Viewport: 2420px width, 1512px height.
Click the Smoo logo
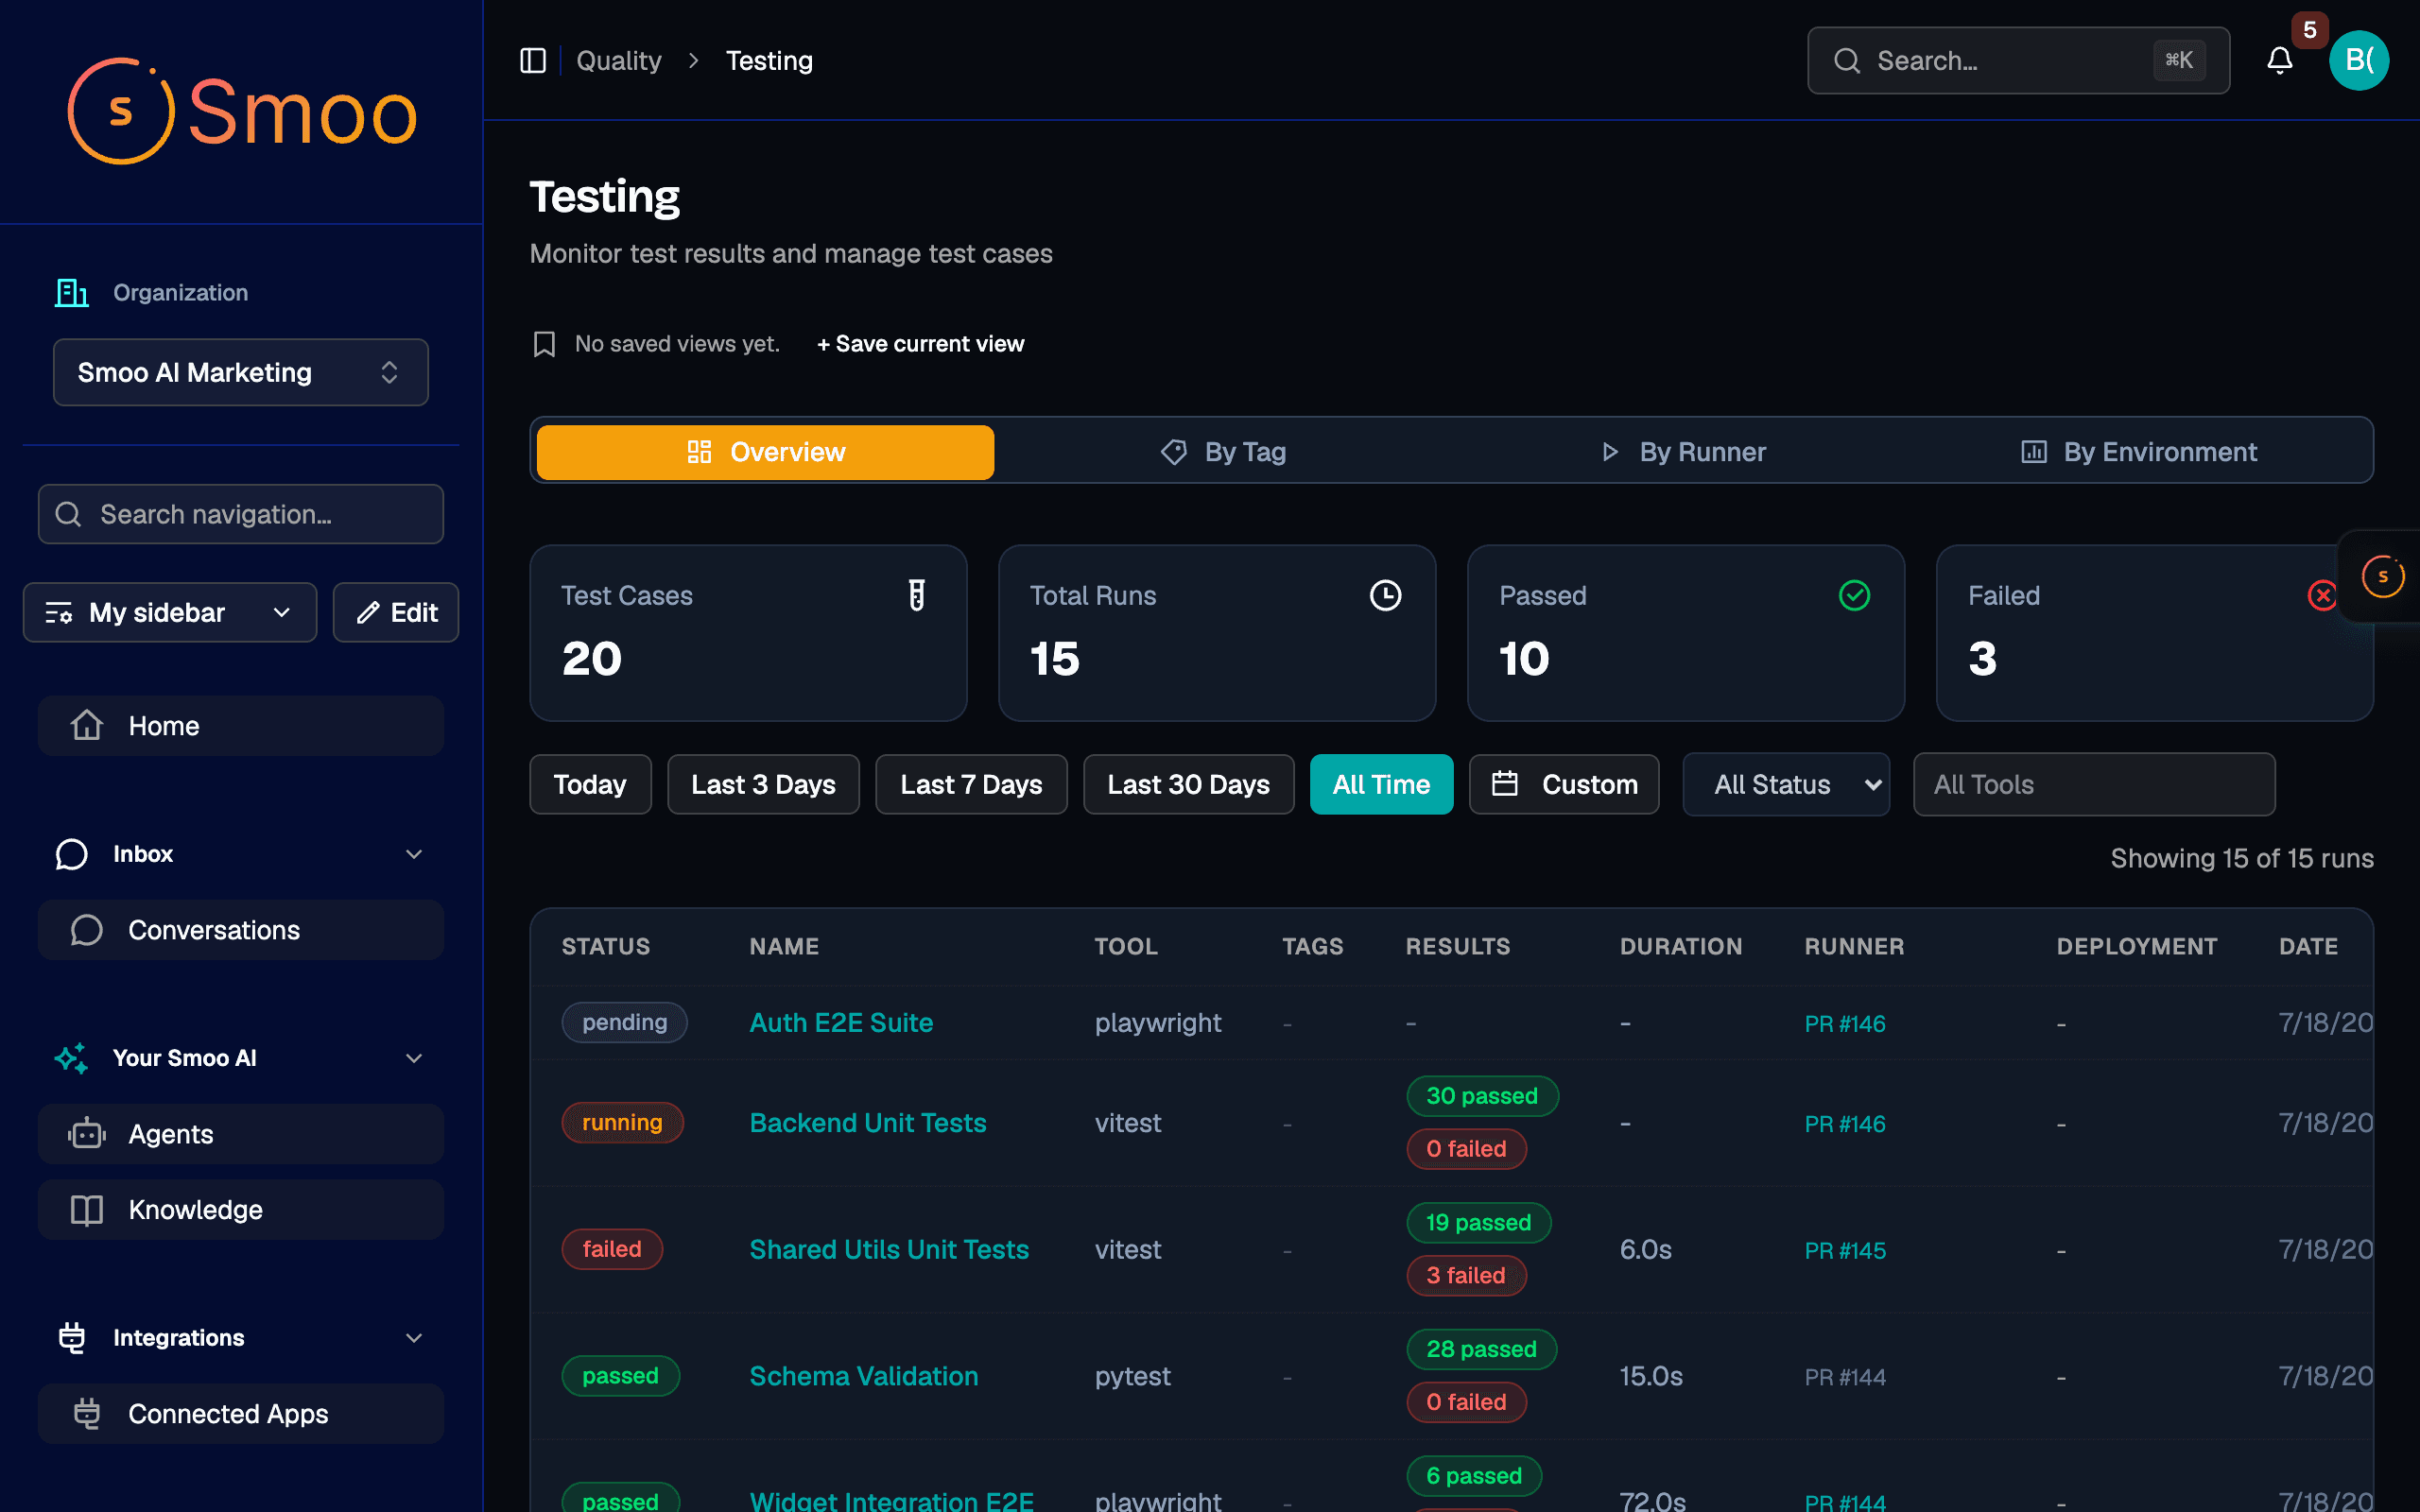point(241,111)
